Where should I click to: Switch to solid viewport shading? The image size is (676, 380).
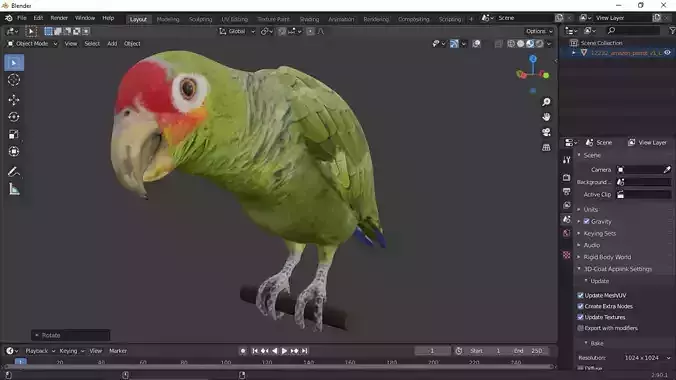(x=520, y=44)
